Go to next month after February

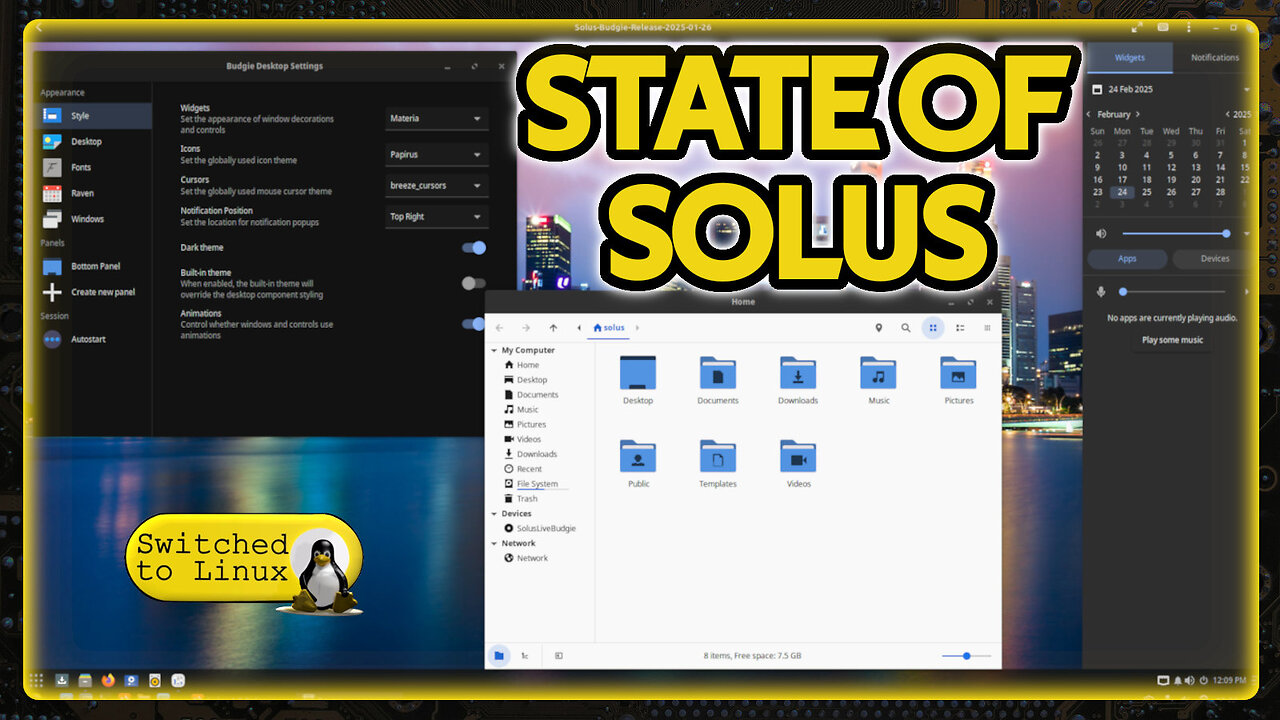[1137, 114]
